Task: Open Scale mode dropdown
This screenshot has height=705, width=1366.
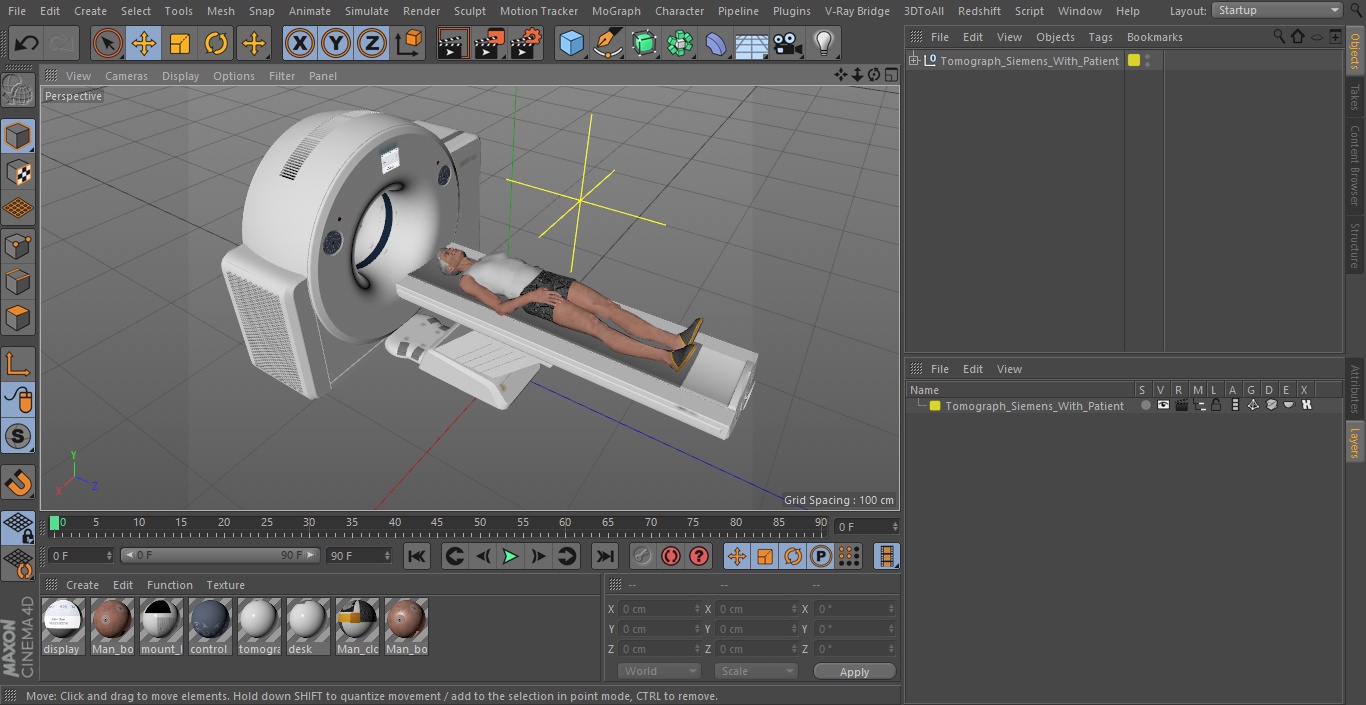Action: 756,671
